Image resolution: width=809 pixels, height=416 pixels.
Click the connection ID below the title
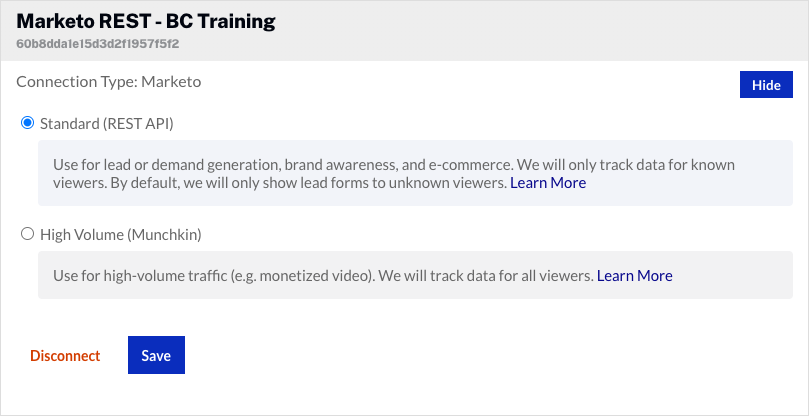[98, 44]
